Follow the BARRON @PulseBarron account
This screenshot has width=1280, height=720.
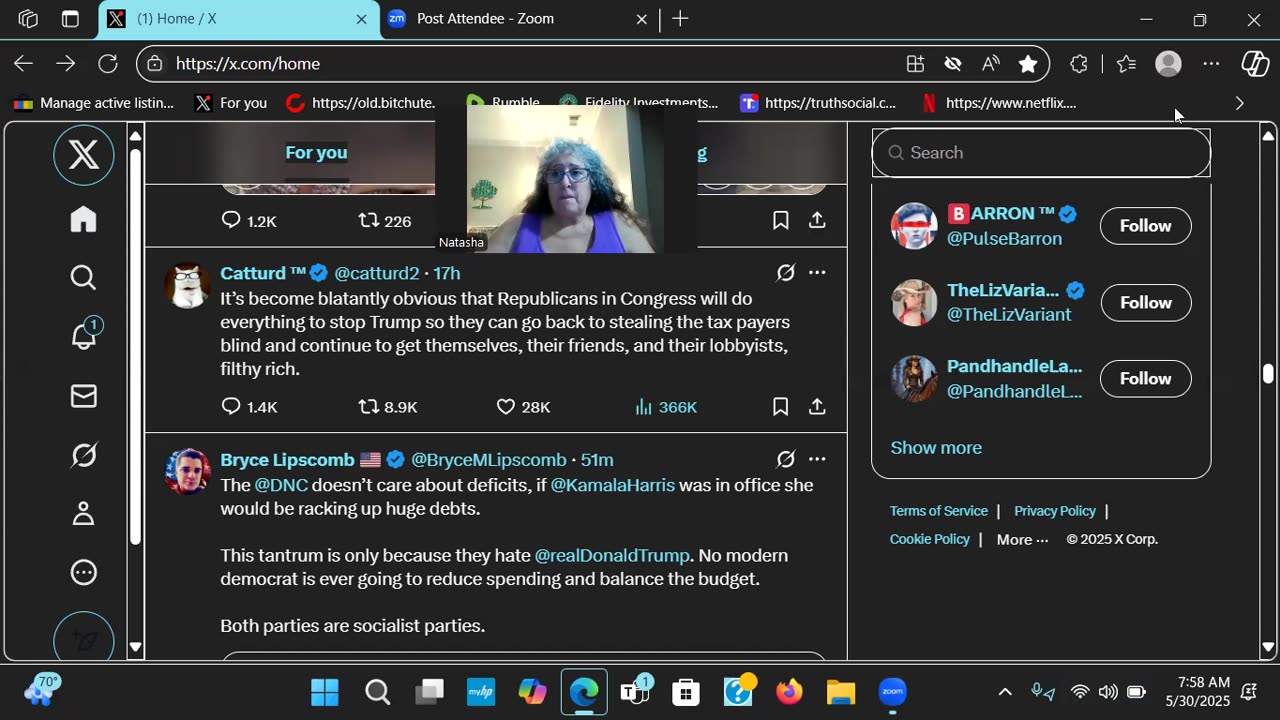pyautogui.click(x=1145, y=226)
